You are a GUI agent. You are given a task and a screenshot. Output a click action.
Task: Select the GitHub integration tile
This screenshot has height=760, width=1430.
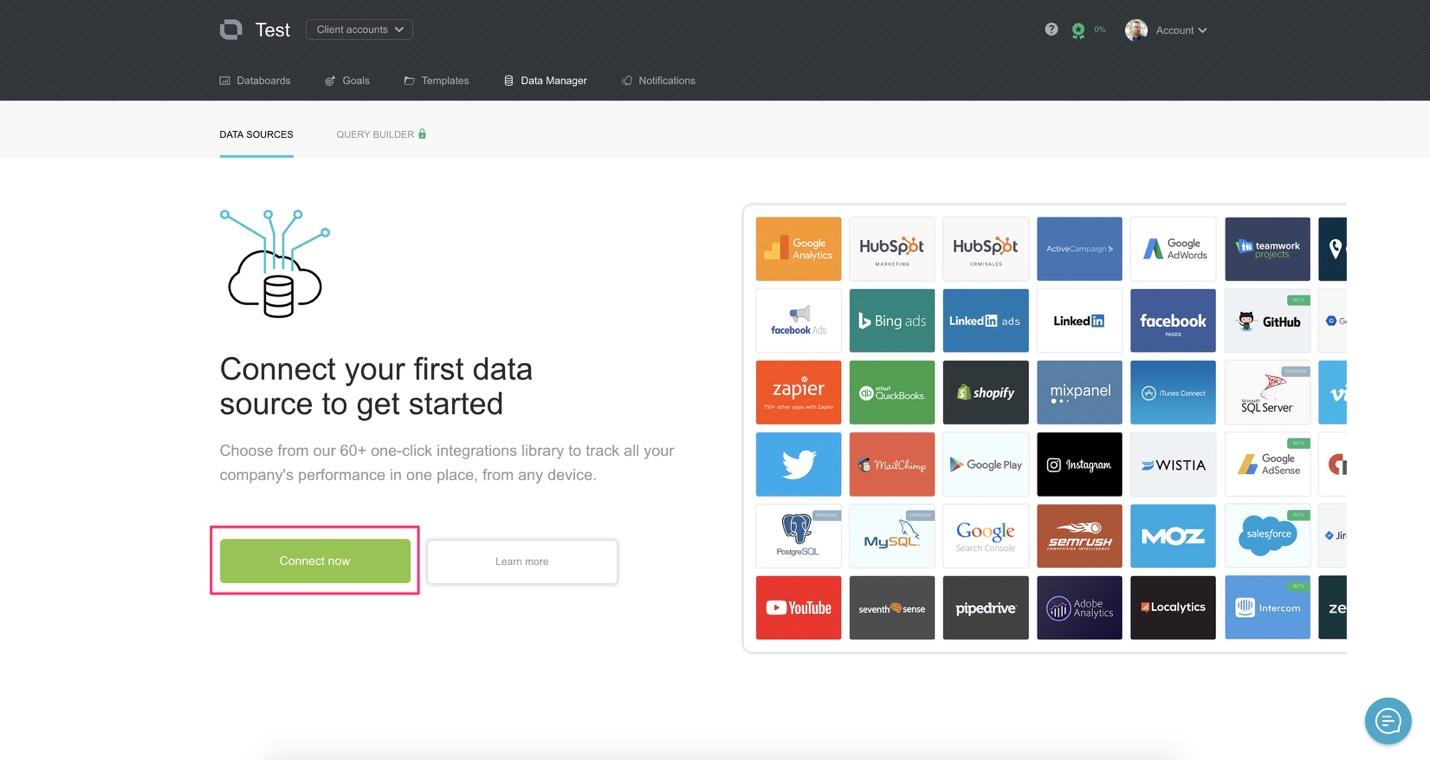coord(1267,321)
